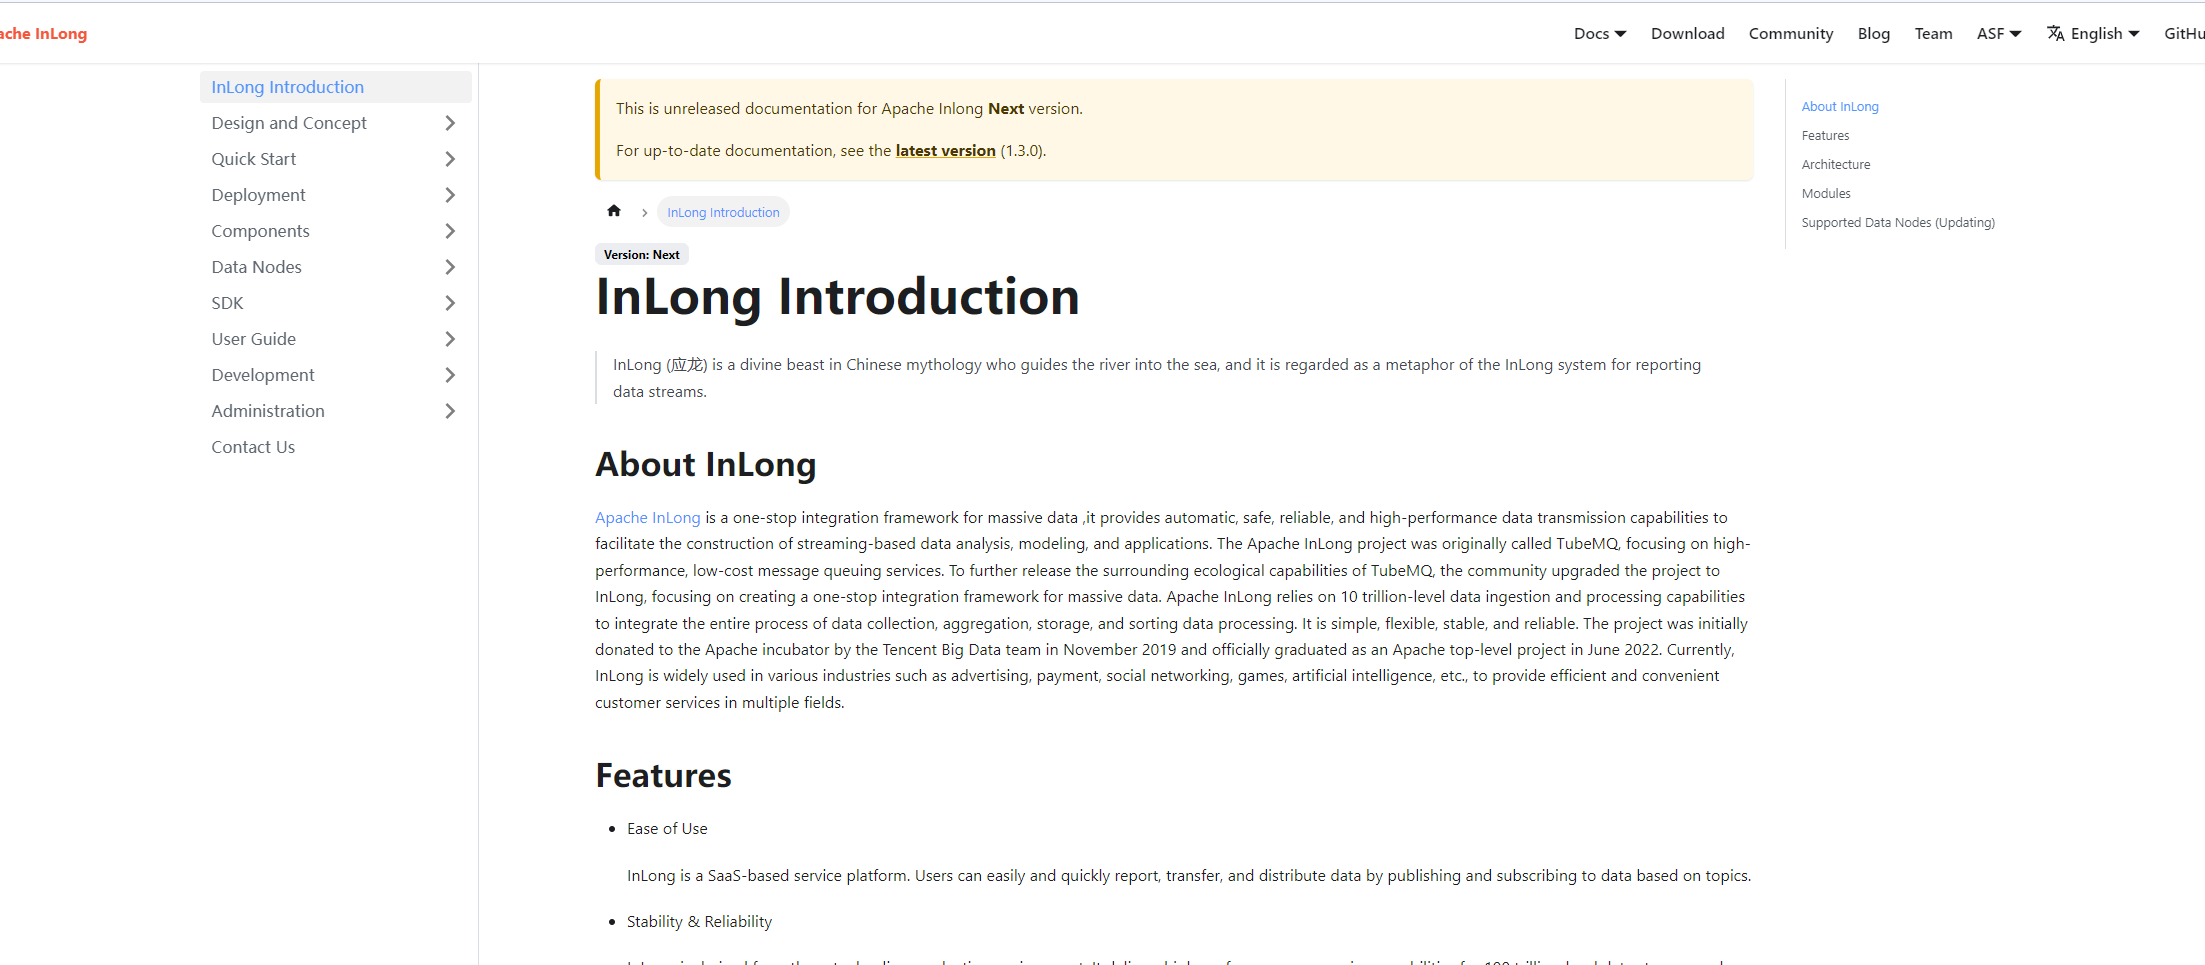Open Administration sidebar item

[x=267, y=411]
